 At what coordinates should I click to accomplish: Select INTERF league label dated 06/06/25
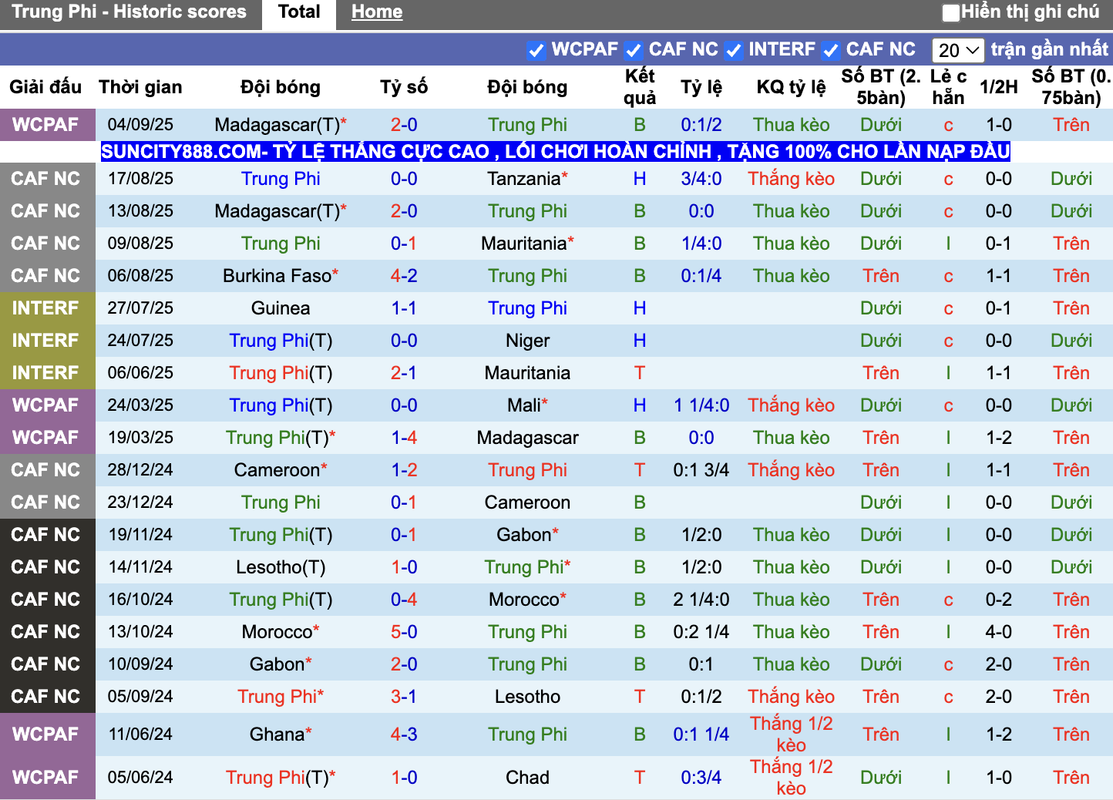45,373
